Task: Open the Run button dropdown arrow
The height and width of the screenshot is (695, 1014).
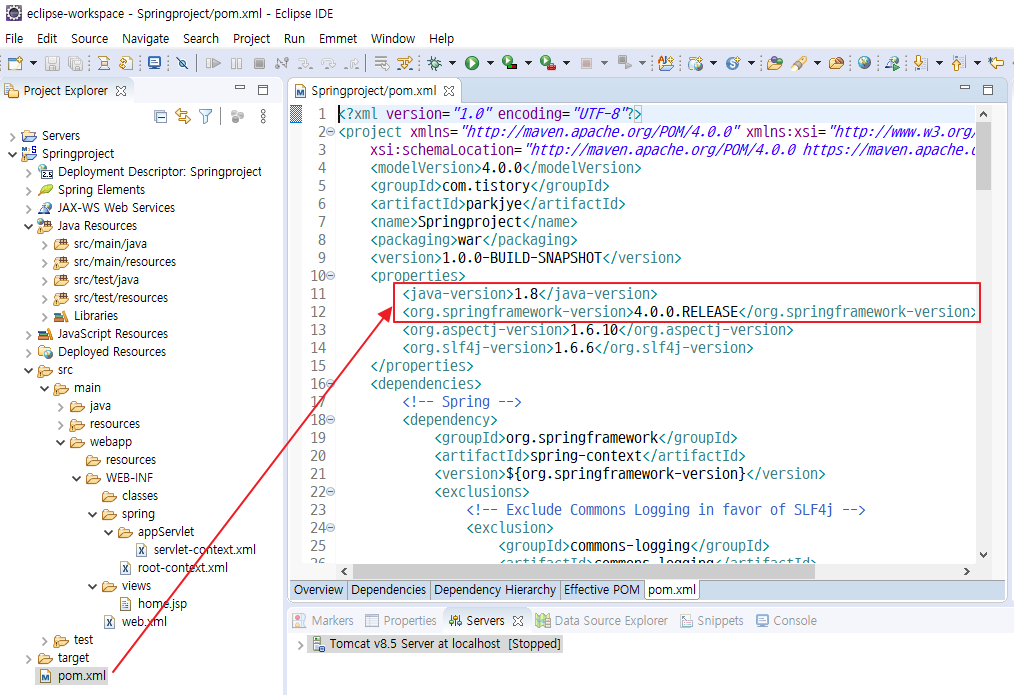Action: (490, 63)
